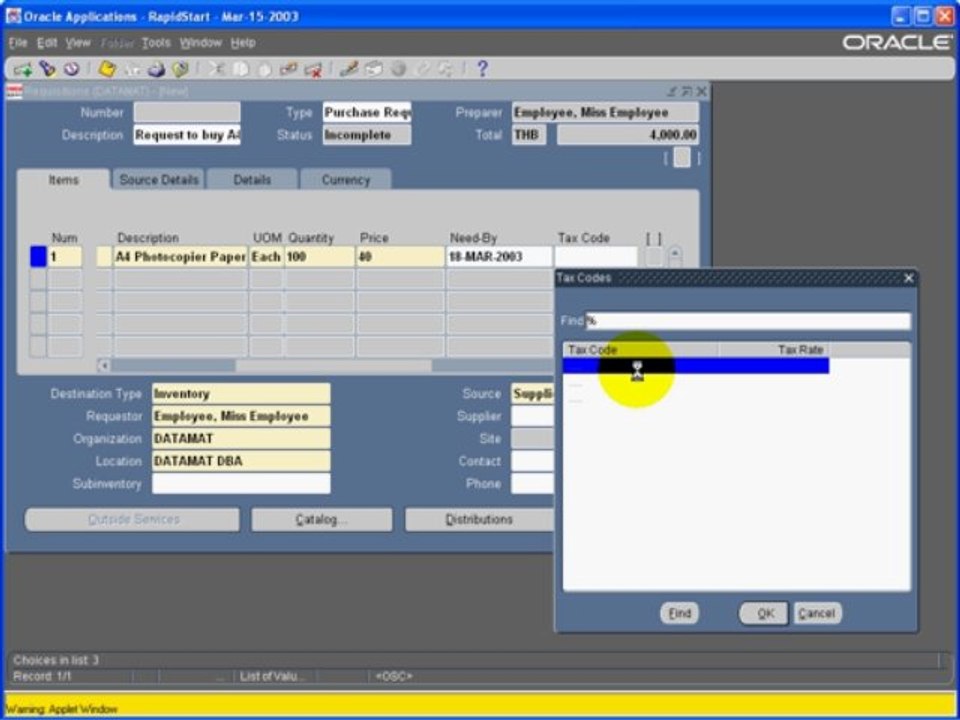The height and width of the screenshot is (720, 960).
Task: Click Find button in Tax Codes dialog
Action: coord(679,613)
